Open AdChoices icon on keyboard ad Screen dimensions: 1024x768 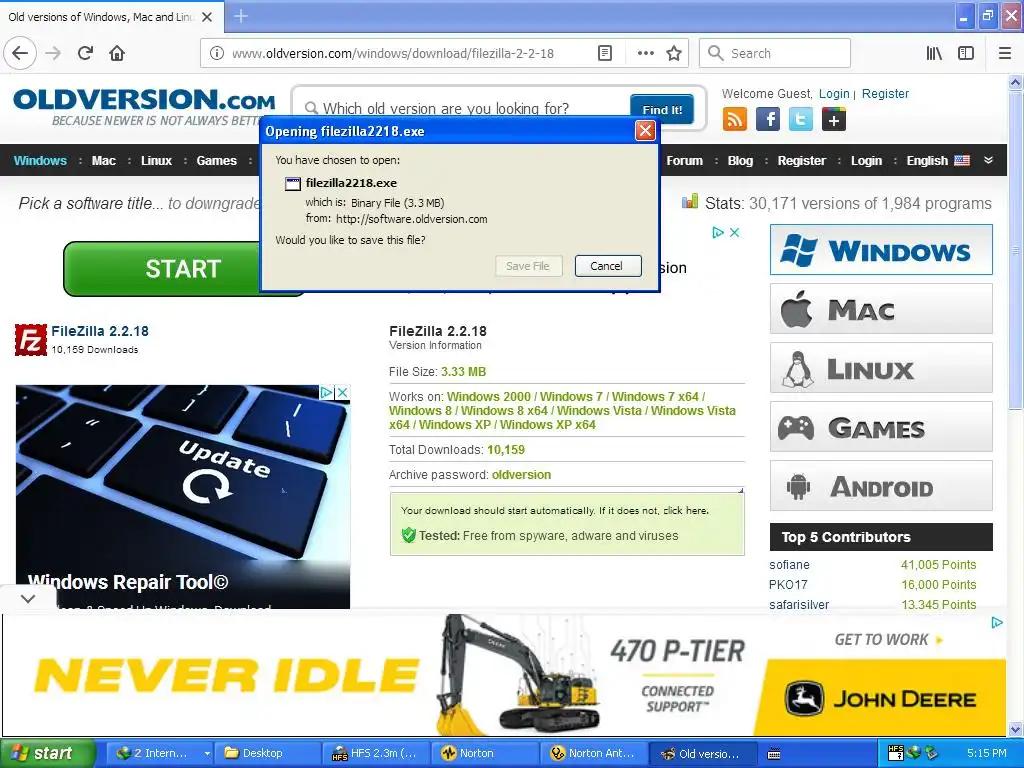point(327,392)
